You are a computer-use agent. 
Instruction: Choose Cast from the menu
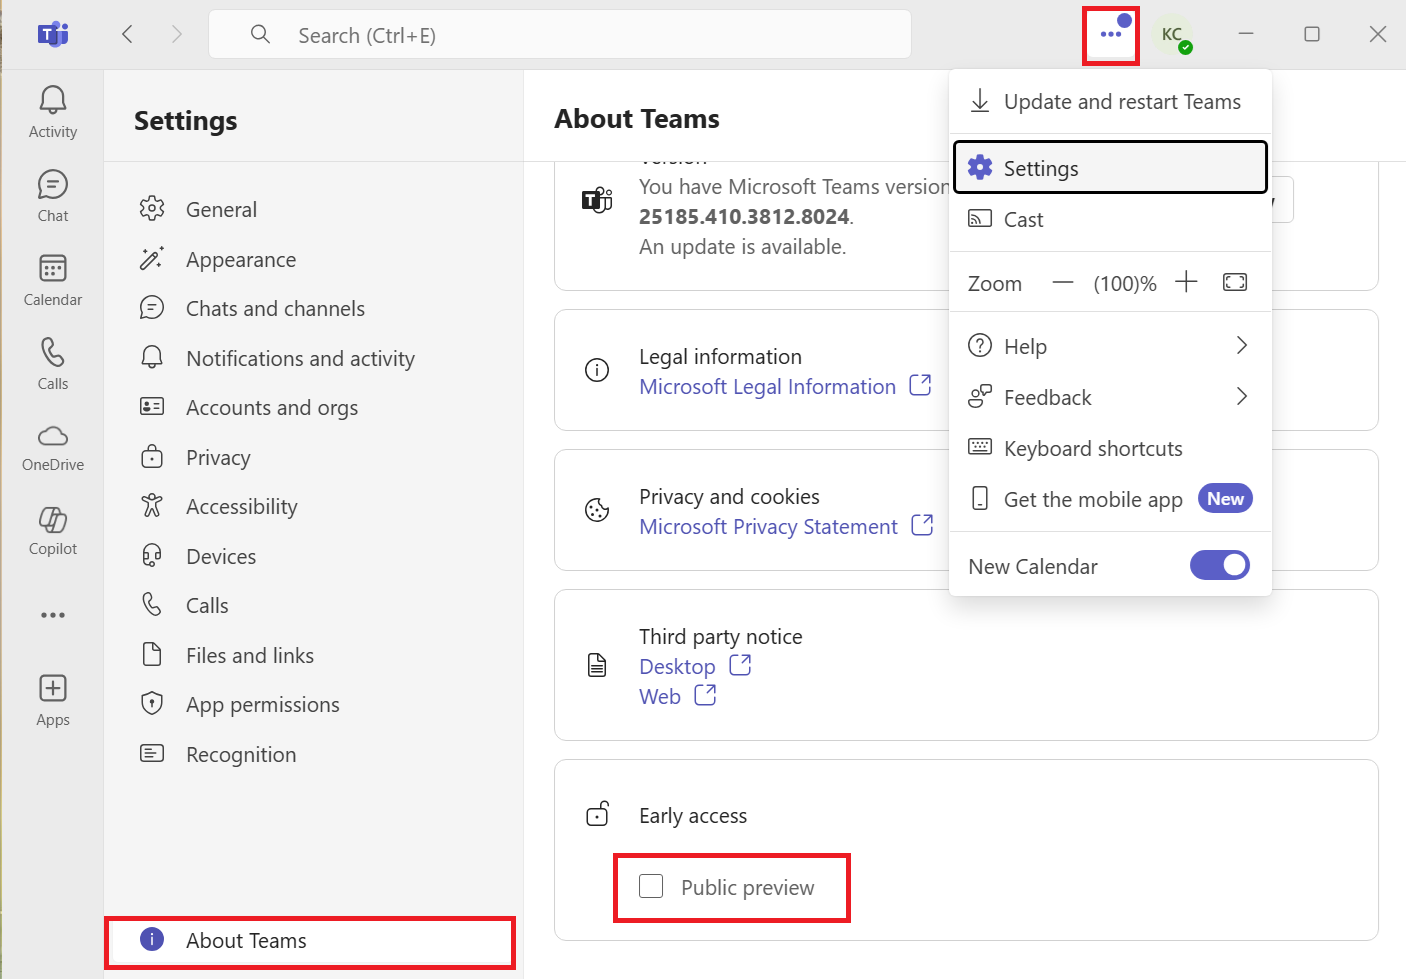click(x=1023, y=220)
